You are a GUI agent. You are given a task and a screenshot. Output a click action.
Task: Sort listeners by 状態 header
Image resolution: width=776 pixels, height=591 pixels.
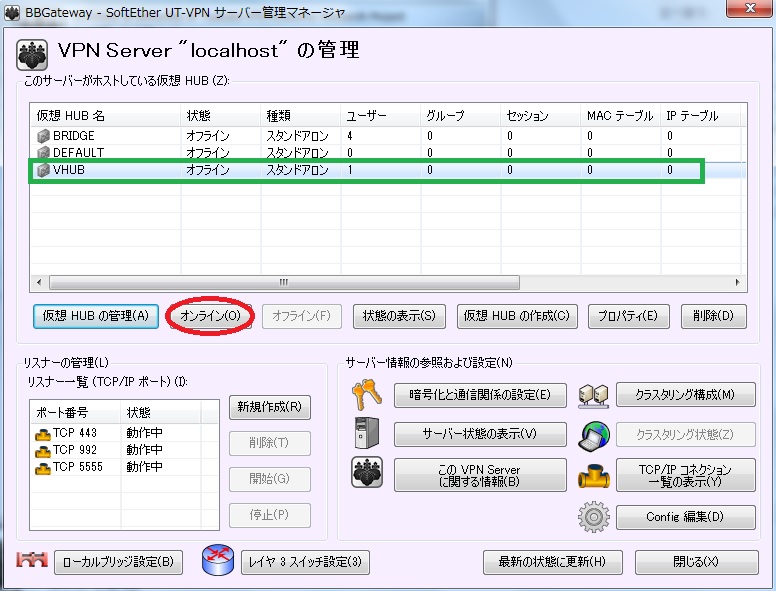(161, 413)
